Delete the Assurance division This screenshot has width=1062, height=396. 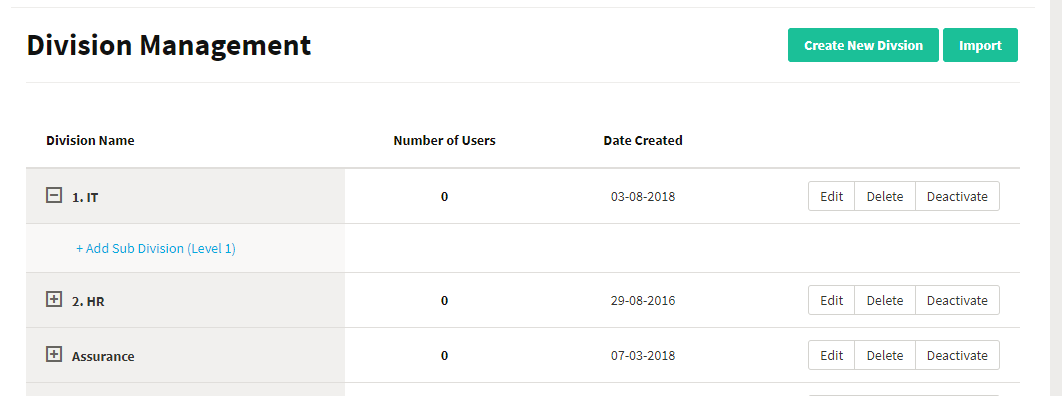click(885, 355)
